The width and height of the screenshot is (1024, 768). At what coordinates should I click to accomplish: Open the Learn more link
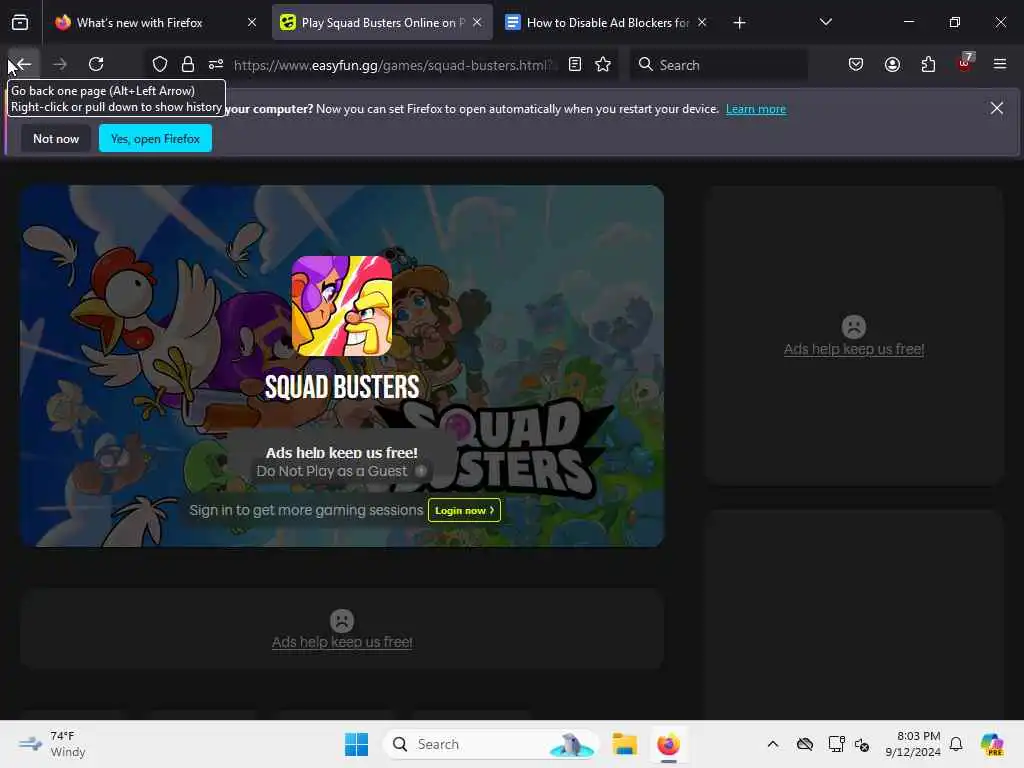point(756,109)
